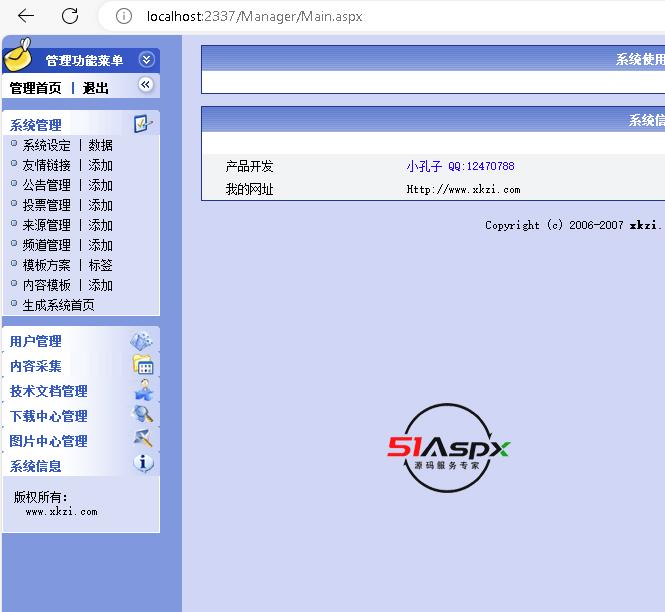Screen dimensions: 665x612
Task: Open 系统设定 menu item
Action: click(47, 145)
